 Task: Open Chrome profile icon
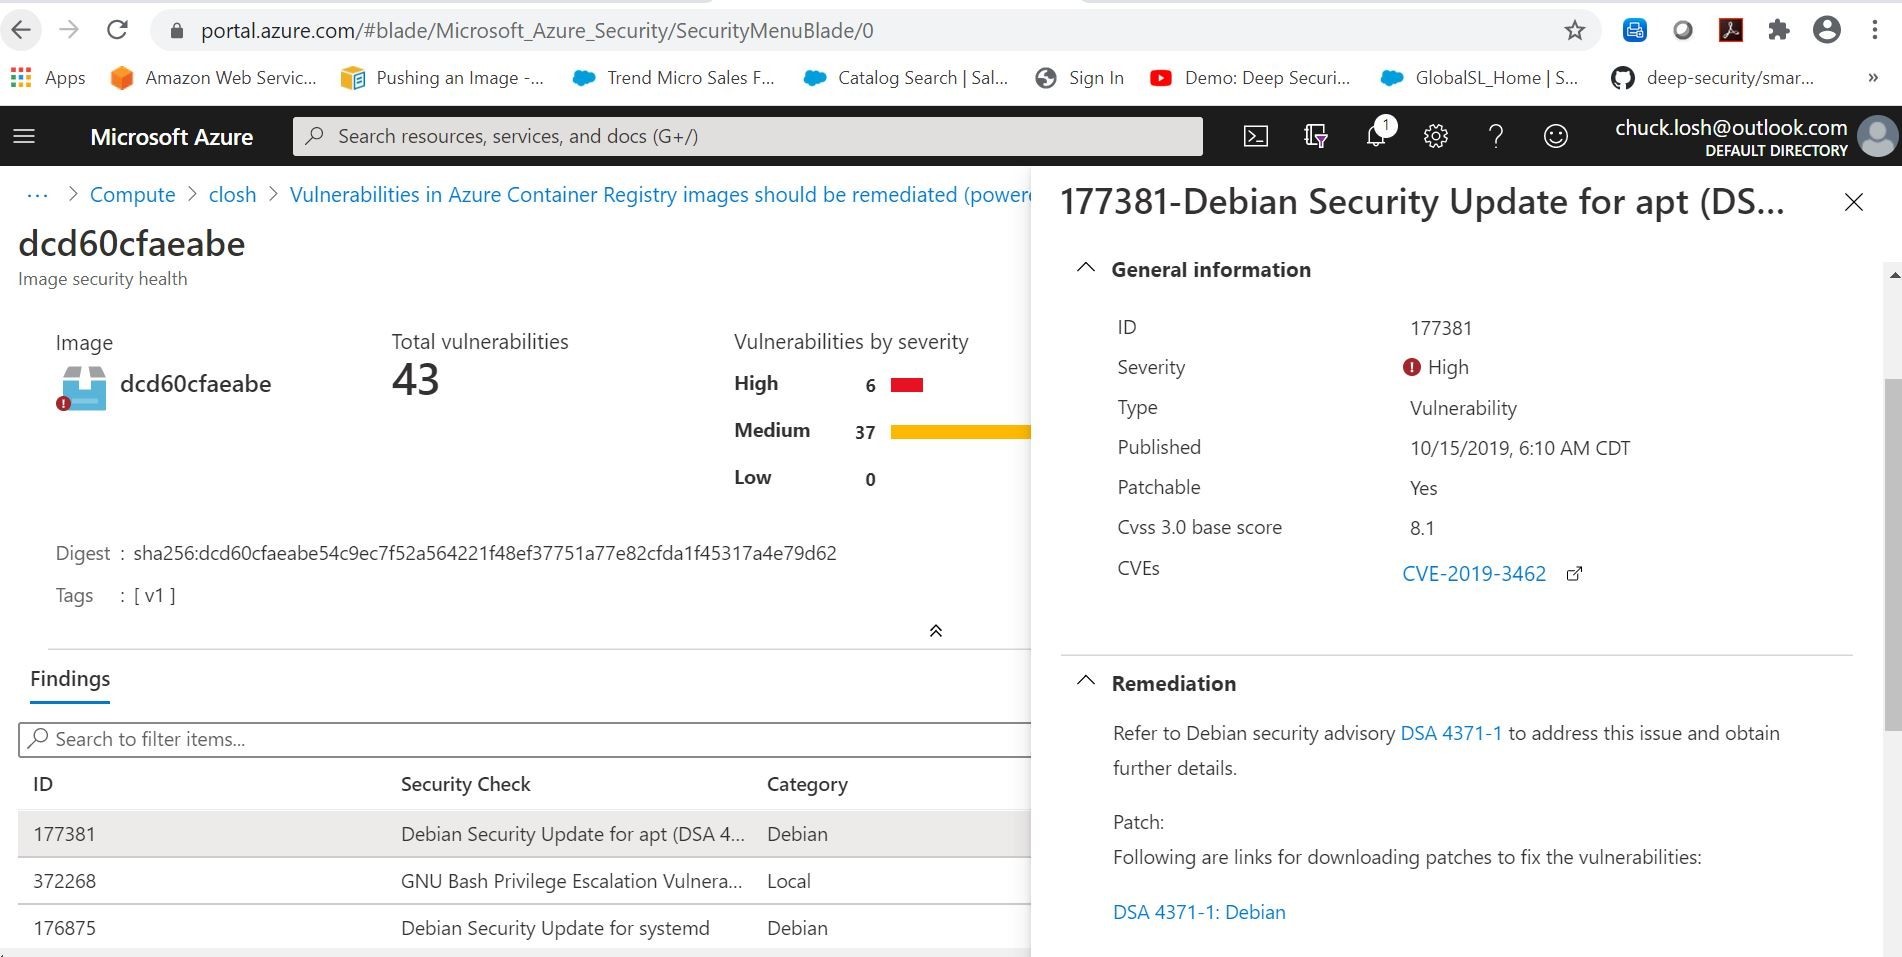(1827, 31)
